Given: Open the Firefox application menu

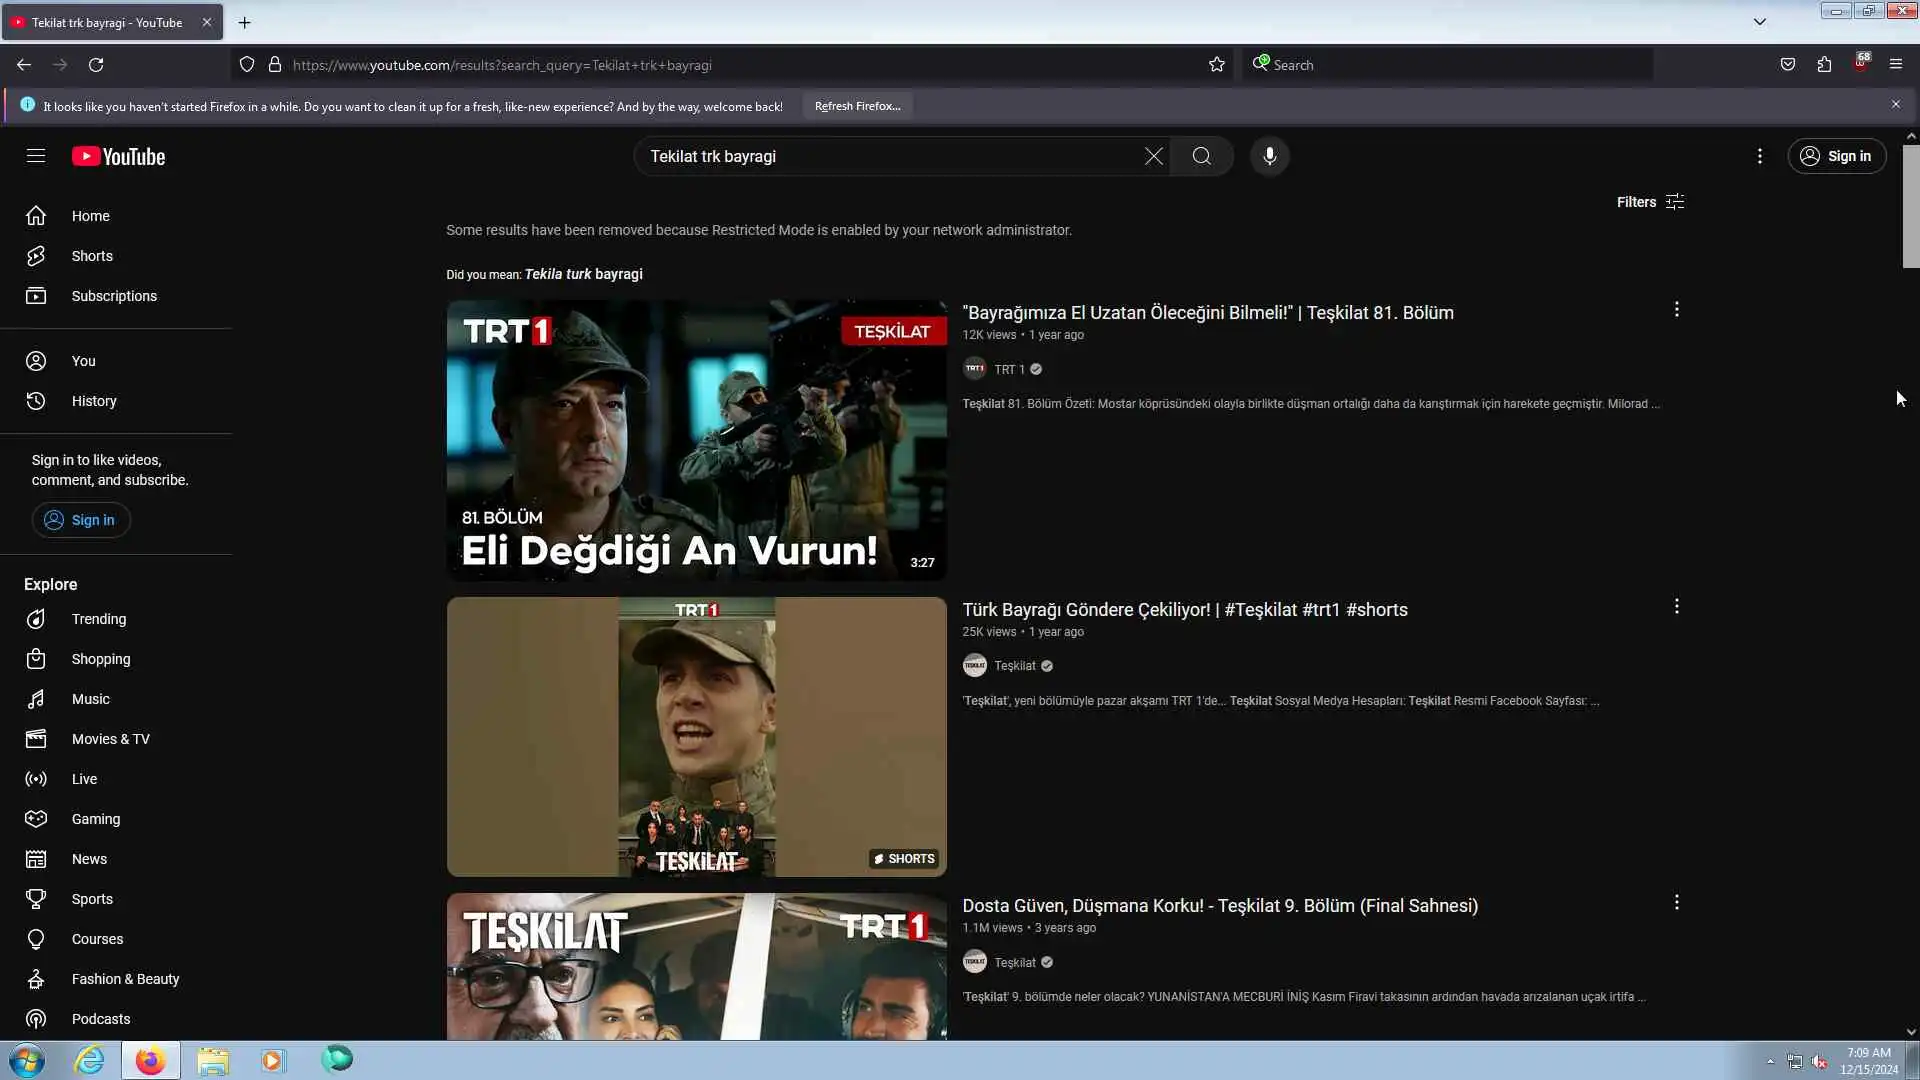Looking at the screenshot, I should 1895,65.
